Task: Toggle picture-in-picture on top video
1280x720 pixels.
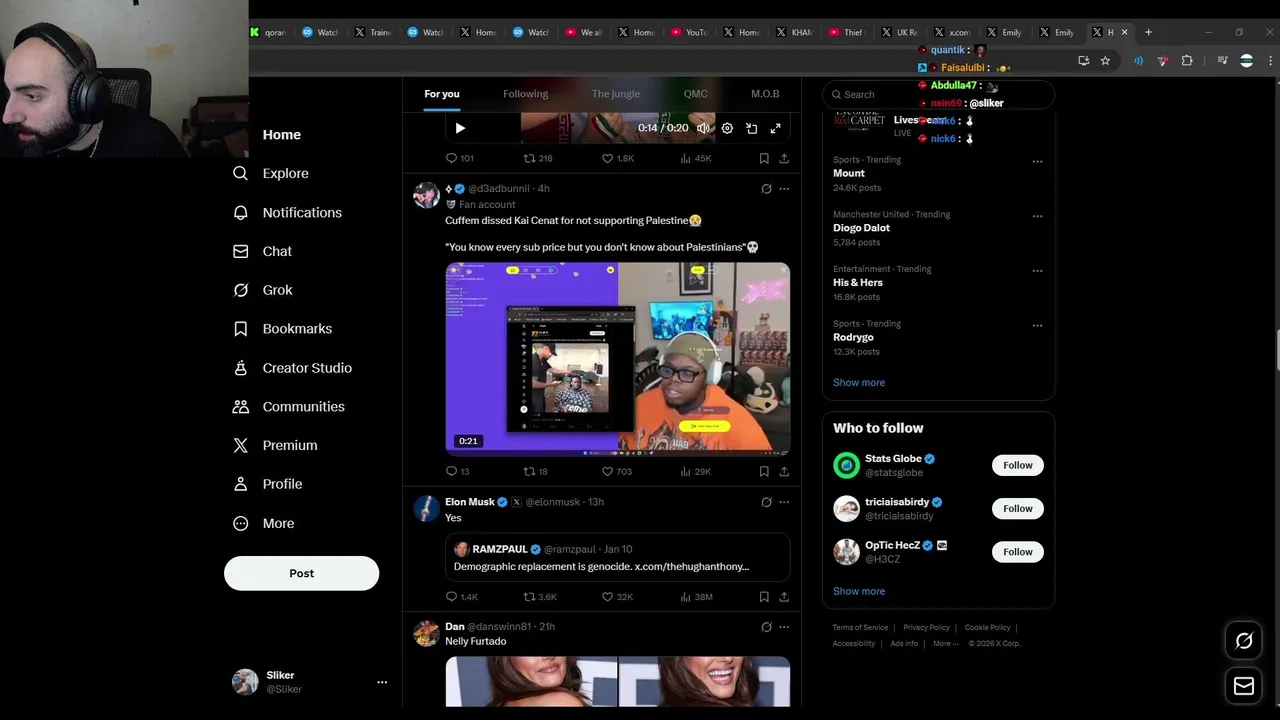Action: (751, 128)
